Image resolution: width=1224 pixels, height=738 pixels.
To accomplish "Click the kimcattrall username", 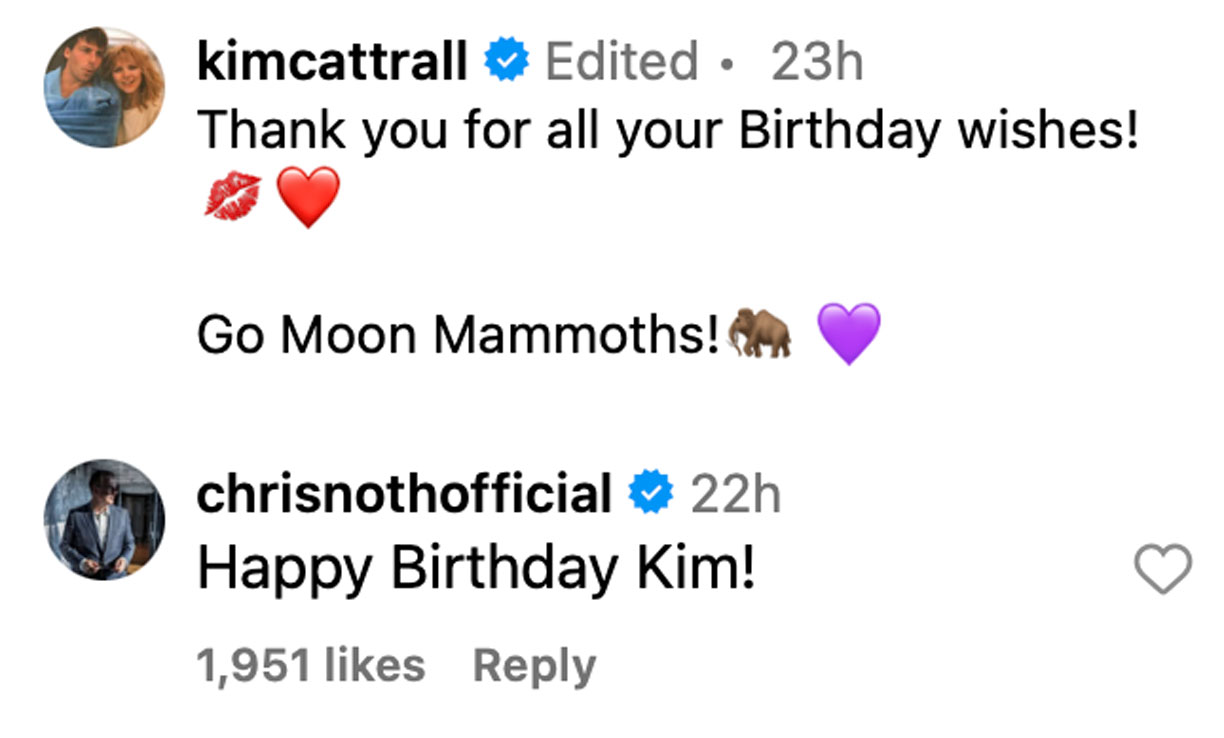I will pos(333,63).
